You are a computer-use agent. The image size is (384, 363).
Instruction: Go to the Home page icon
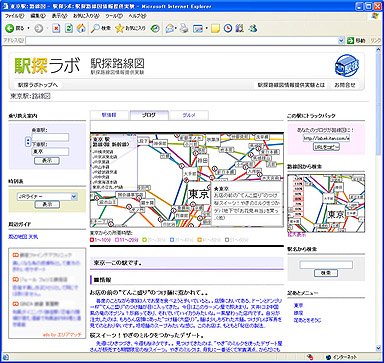[x=81, y=29]
